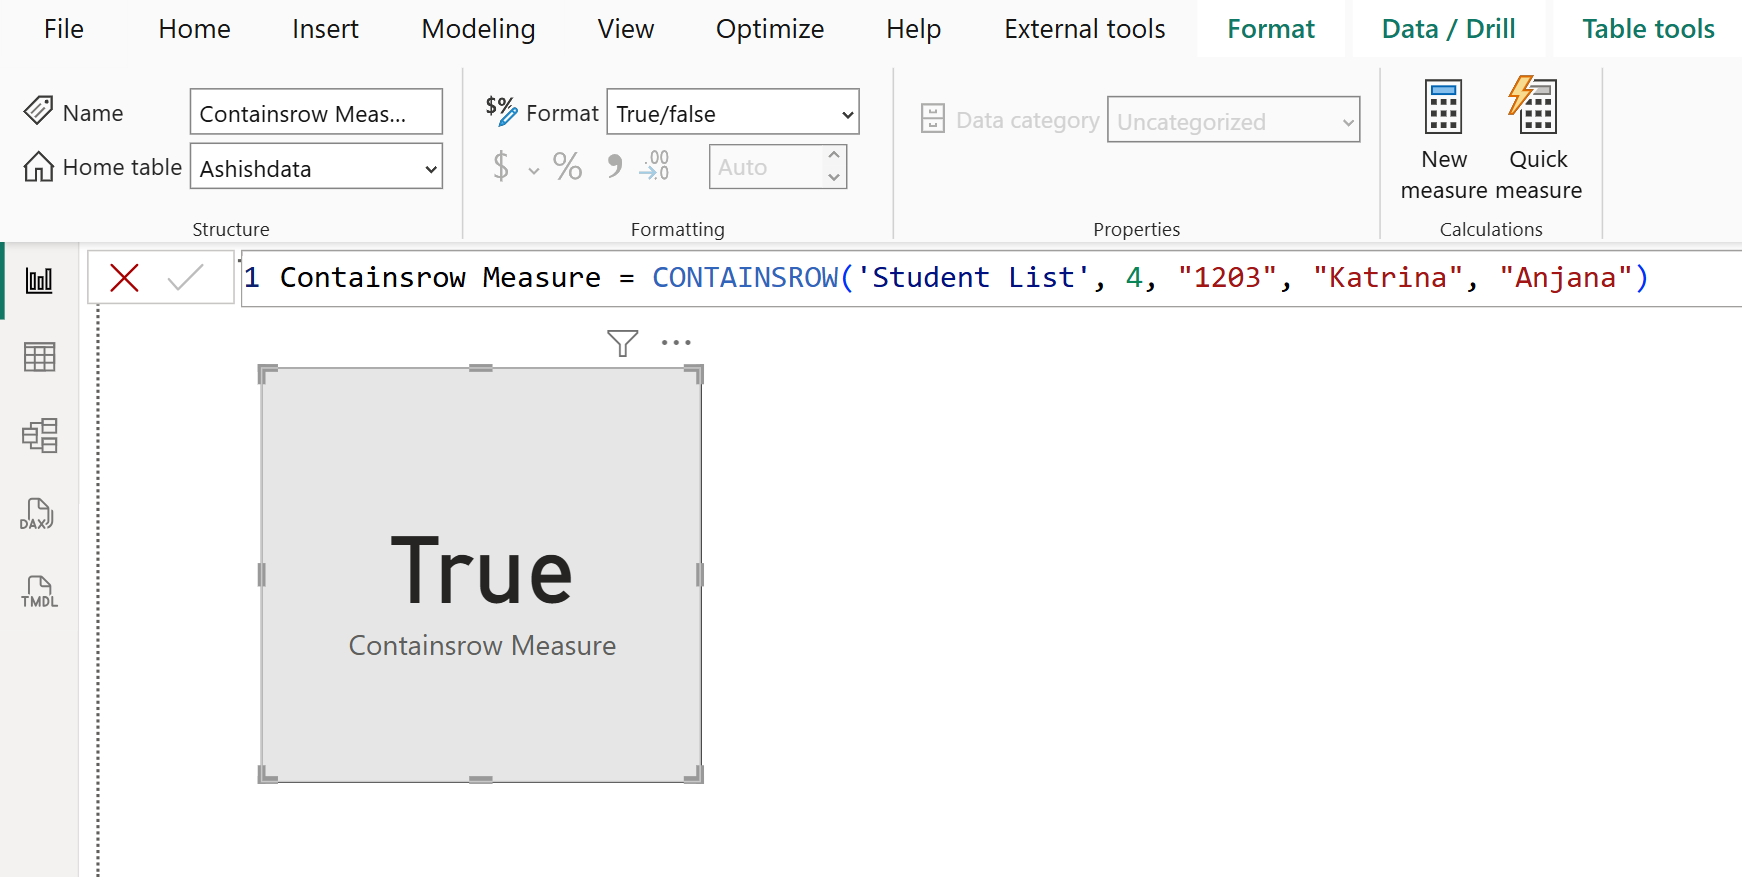The height and width of the screenshot is (877, 1742).
Task: Expand the Format True/false dropdown
Action: (x=847, y=114)
